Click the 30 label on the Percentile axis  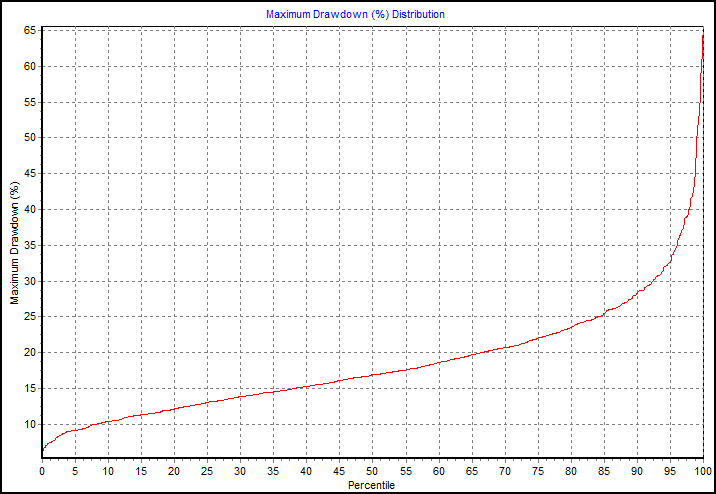(x=240, y=471)
